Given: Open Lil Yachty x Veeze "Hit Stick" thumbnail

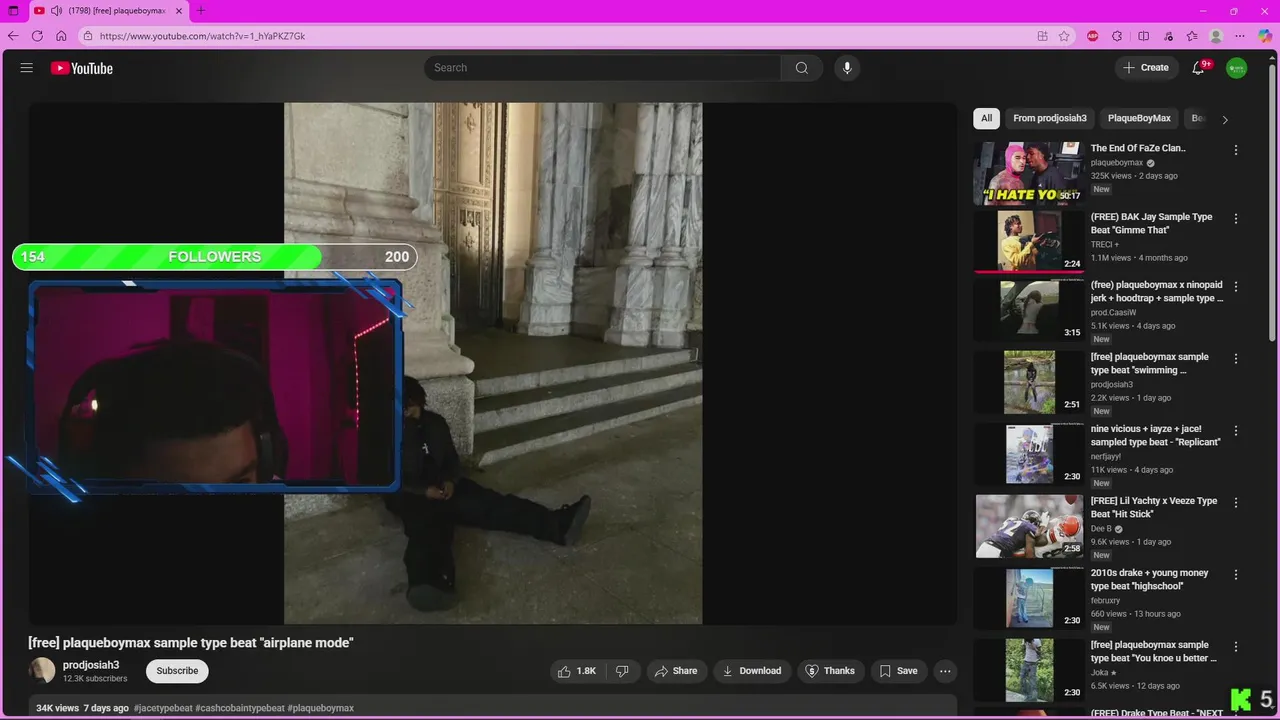Looking at the screenshot, I should [x=1029, y=526].
